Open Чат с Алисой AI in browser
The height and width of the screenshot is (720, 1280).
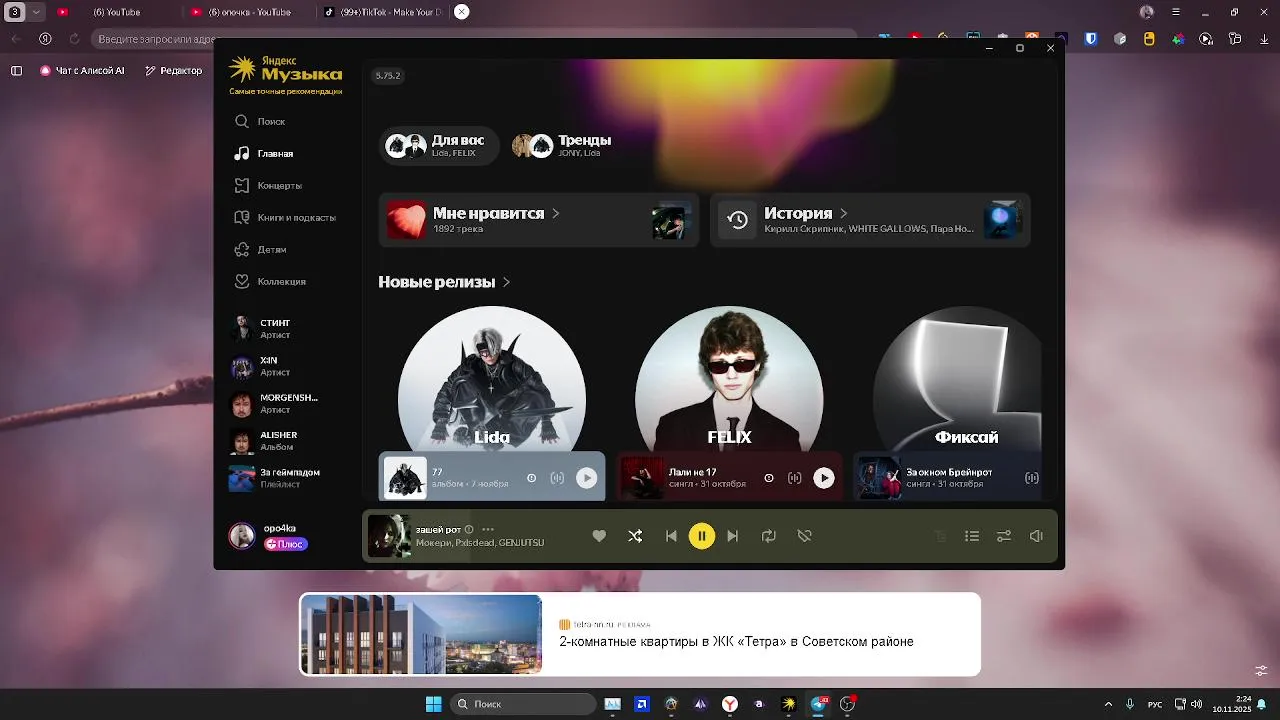tap(82, 71)
